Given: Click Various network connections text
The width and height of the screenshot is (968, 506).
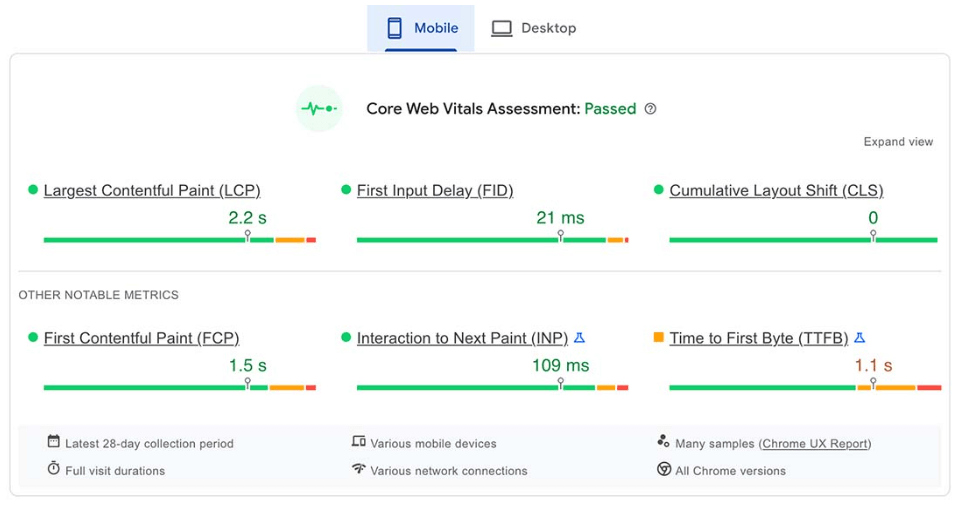Looking at the screenshot, I should (x=449, y=471).
